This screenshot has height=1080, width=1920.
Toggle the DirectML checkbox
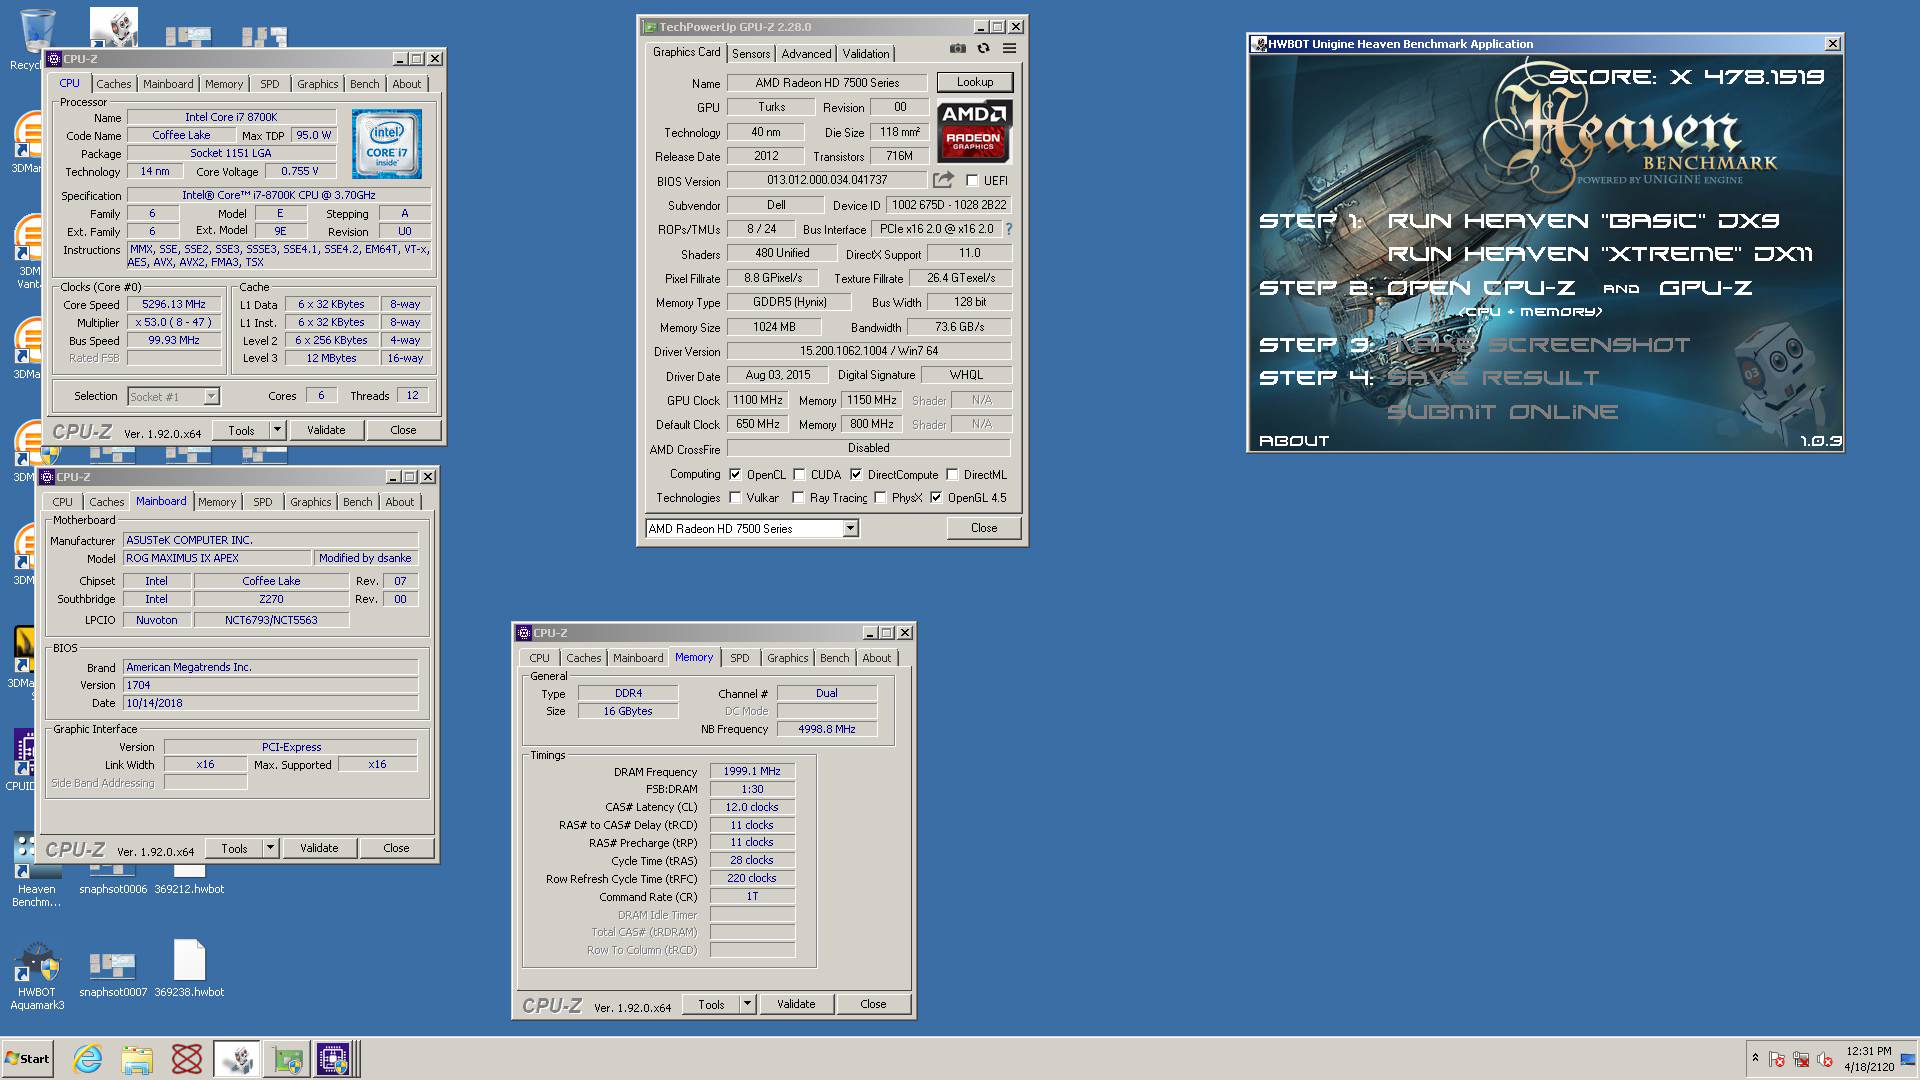(952, 475)
